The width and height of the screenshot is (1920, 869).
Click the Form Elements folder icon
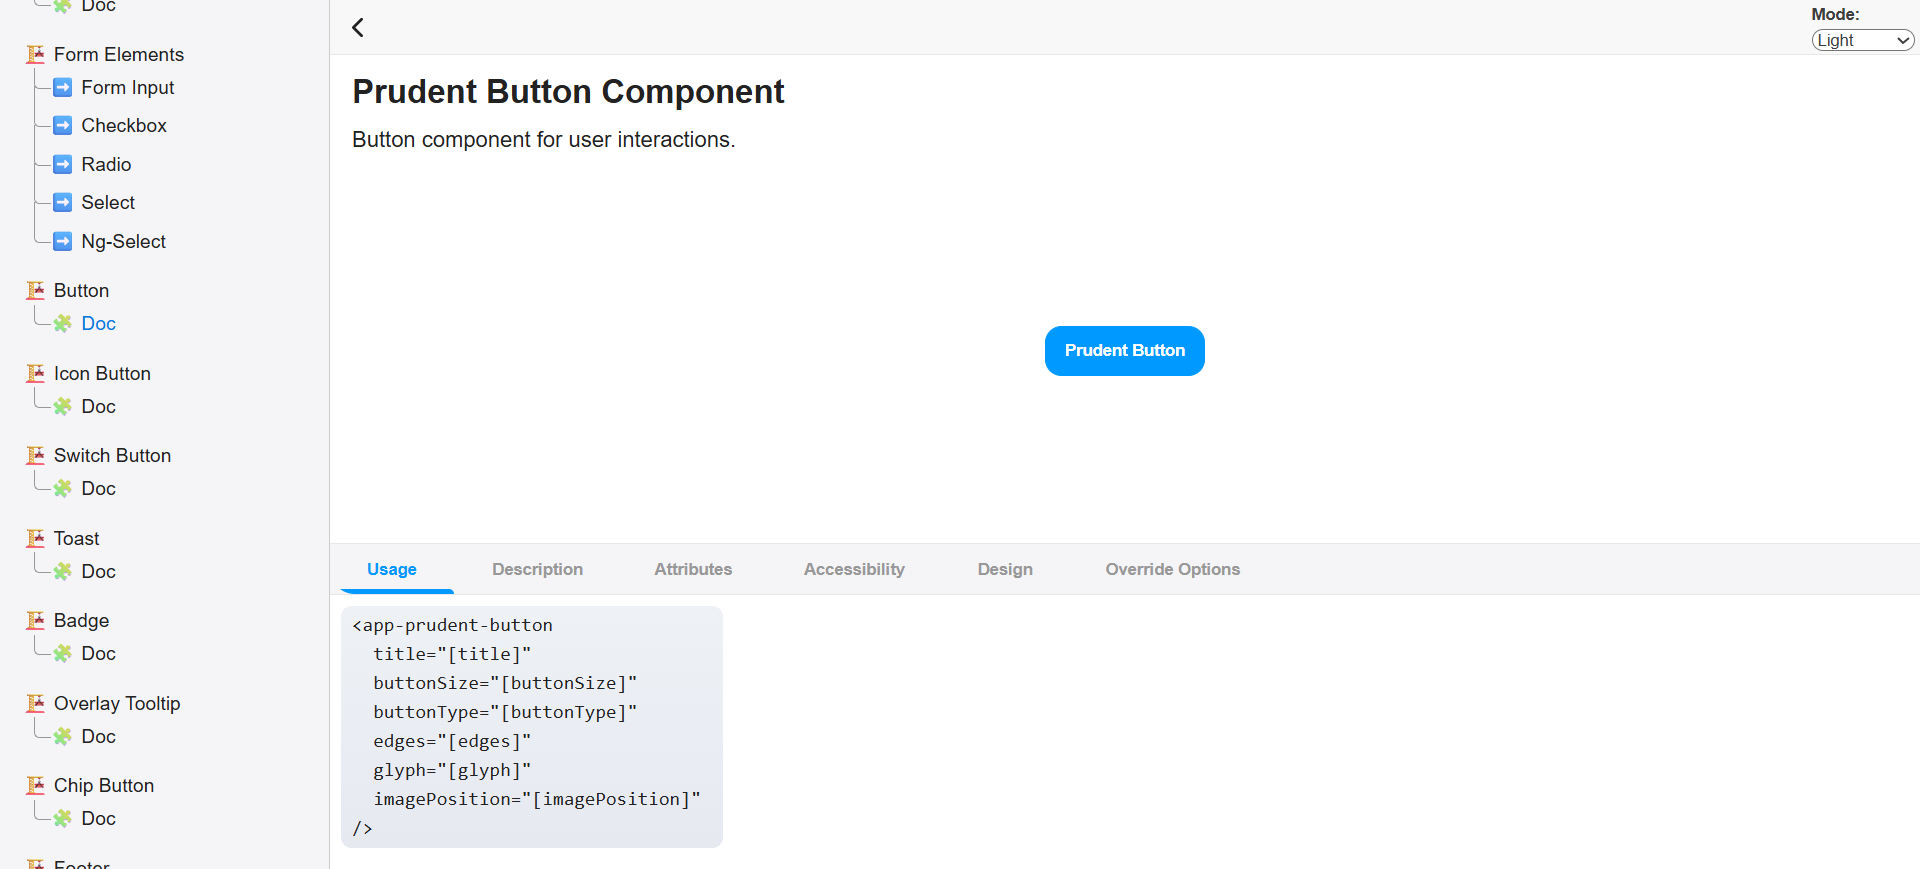click(36, 54)
